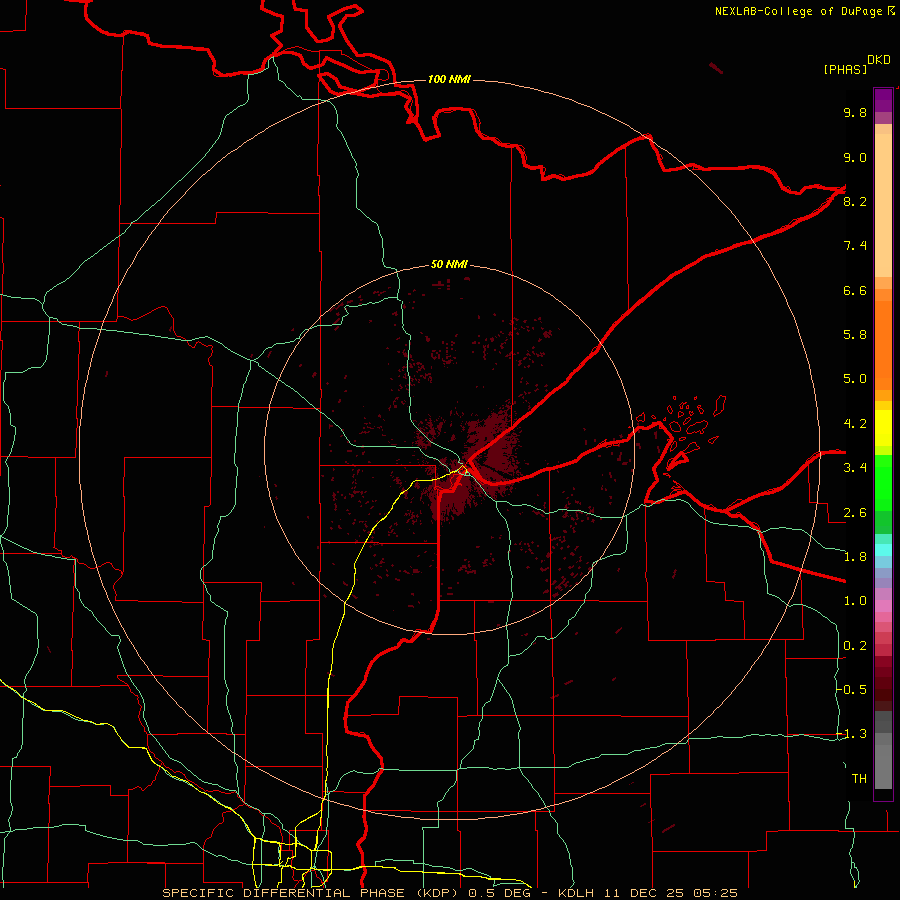900x900 pixels.
Task: Select the 5.8 legend value
Action: pos(855,335)
